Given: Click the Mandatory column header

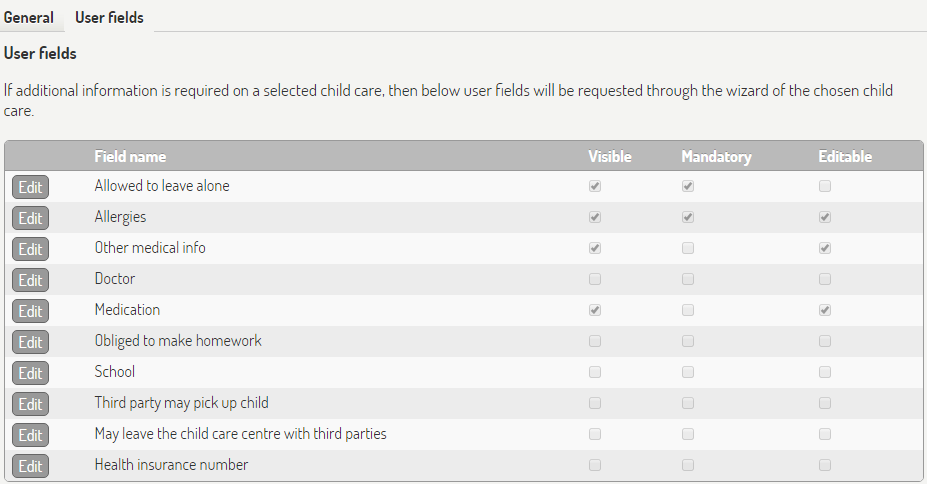Looking at the screenshot, I should [716, 156].
